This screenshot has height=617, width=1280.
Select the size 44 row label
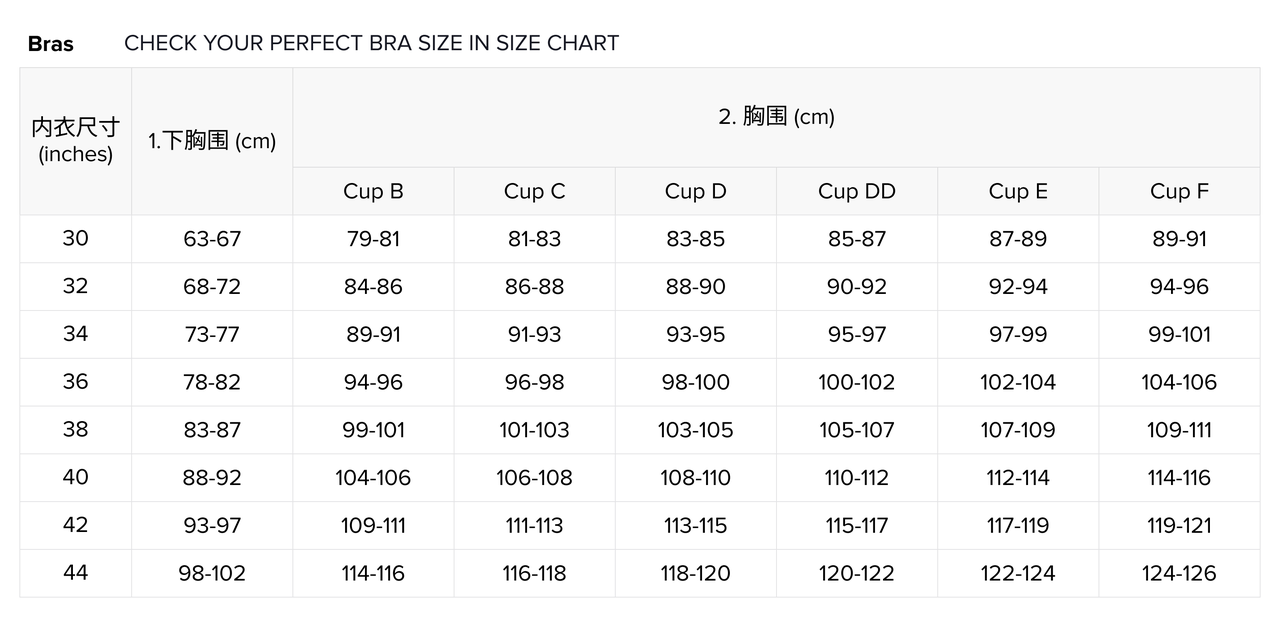(x=75, y=573)
